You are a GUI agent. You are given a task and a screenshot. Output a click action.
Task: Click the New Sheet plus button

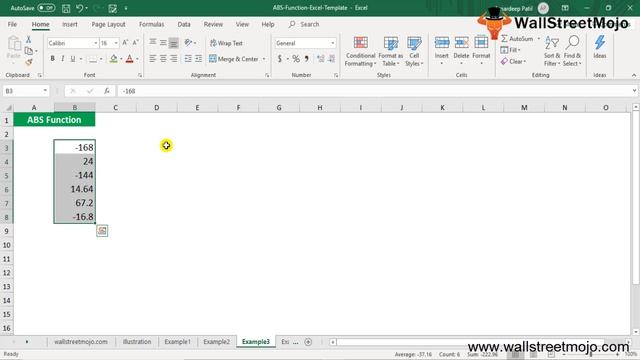tap(308, 342)
